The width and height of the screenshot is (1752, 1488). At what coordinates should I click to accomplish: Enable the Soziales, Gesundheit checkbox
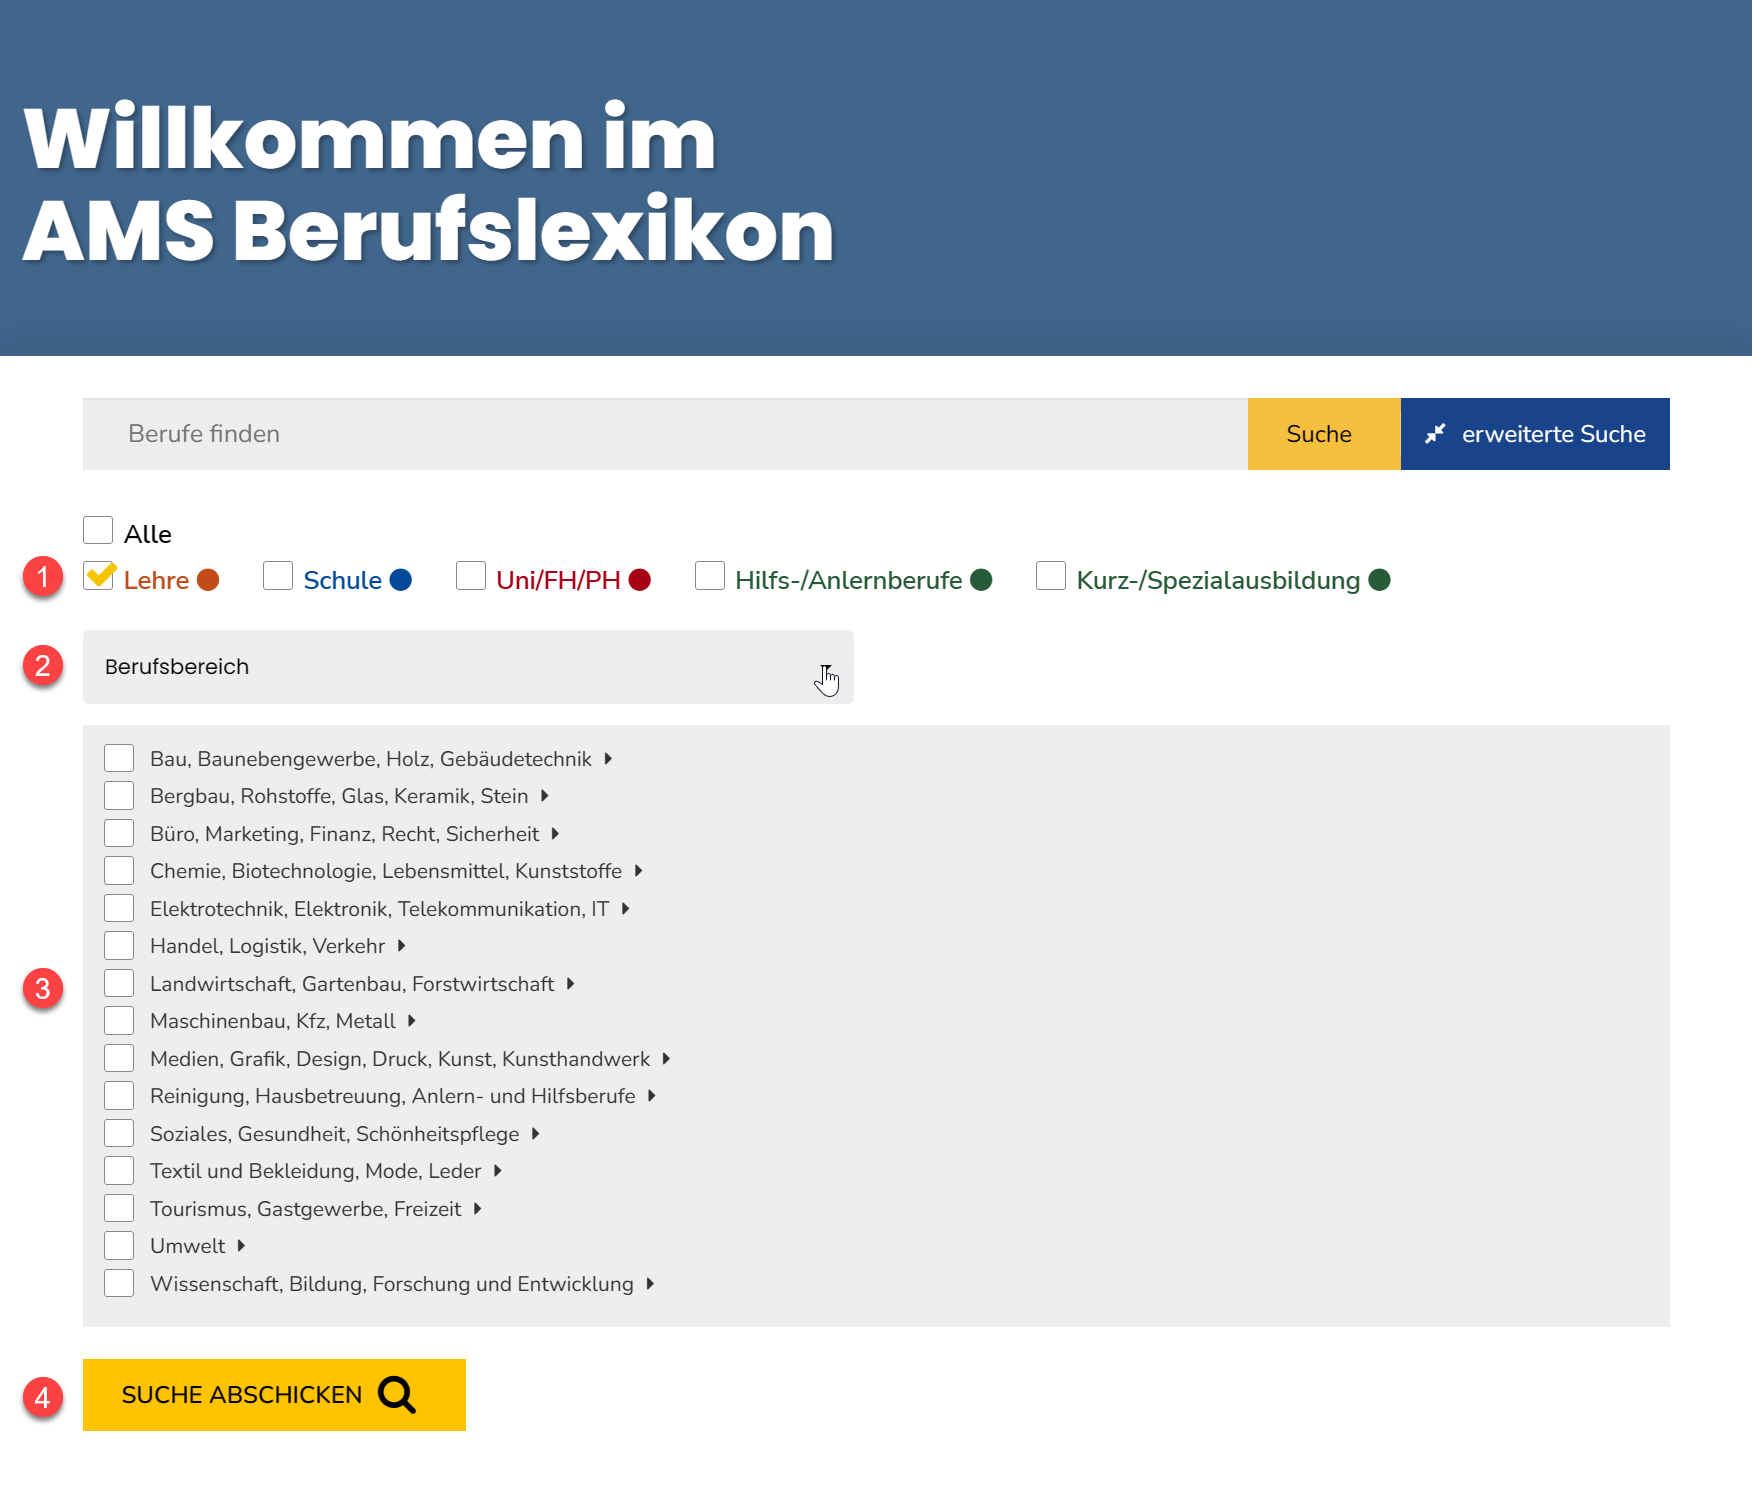pos(119,1133)
